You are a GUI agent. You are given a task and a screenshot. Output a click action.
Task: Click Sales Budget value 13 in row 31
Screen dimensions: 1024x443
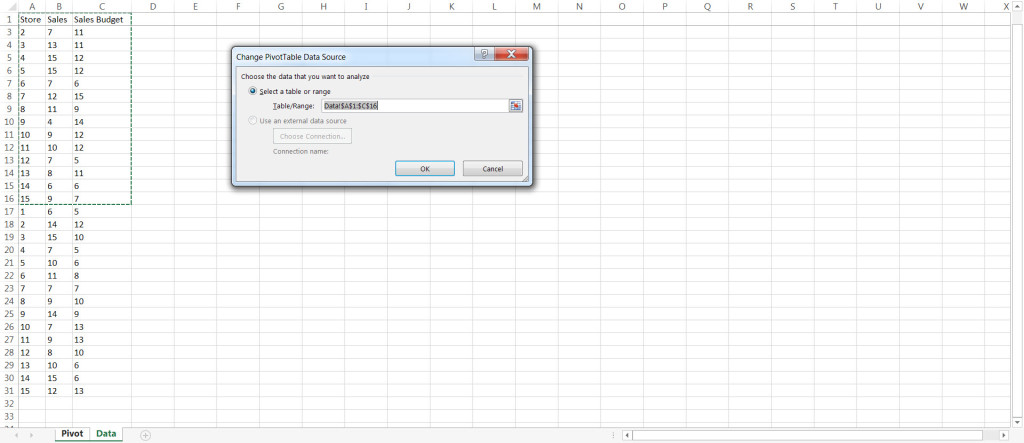click(101, 391)
